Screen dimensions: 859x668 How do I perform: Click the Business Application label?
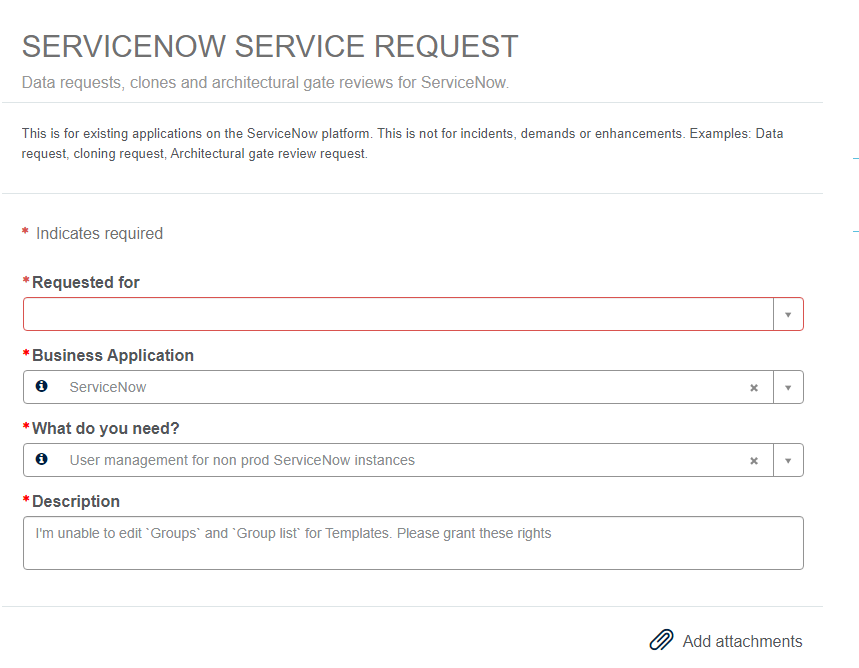112,355
